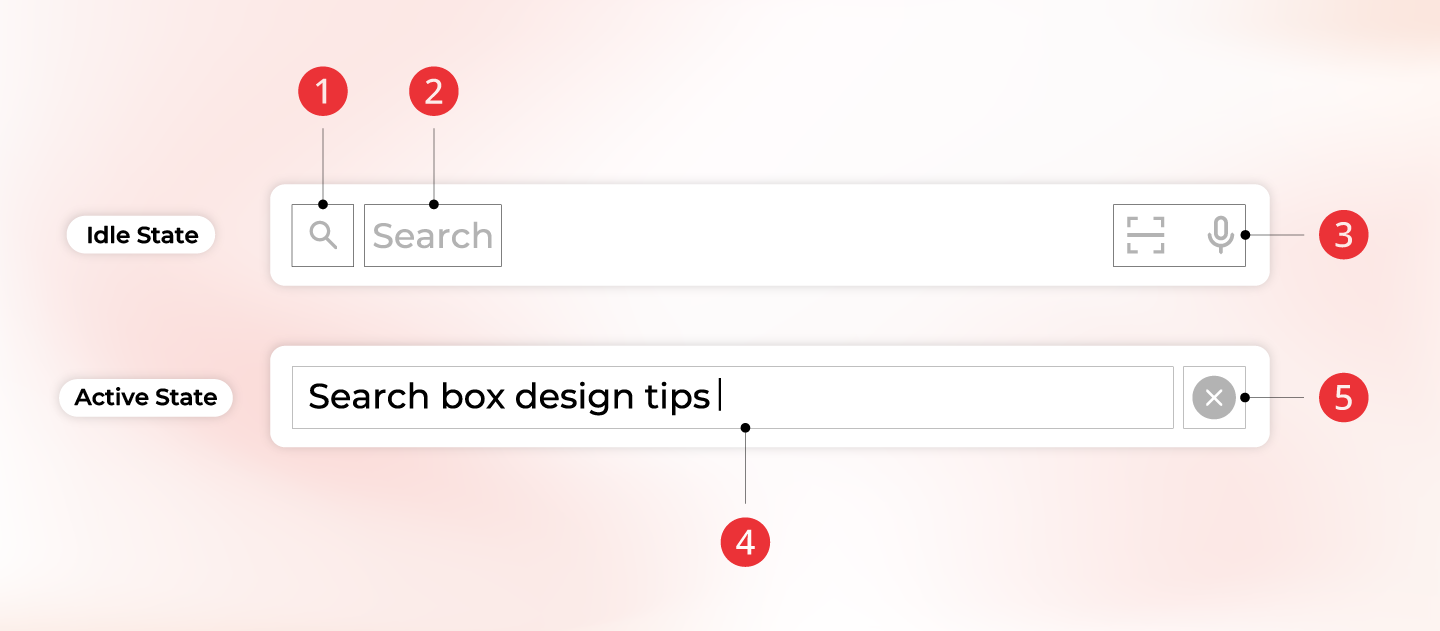
Task: Select the red number 4 badge
Action: (746, 542)
